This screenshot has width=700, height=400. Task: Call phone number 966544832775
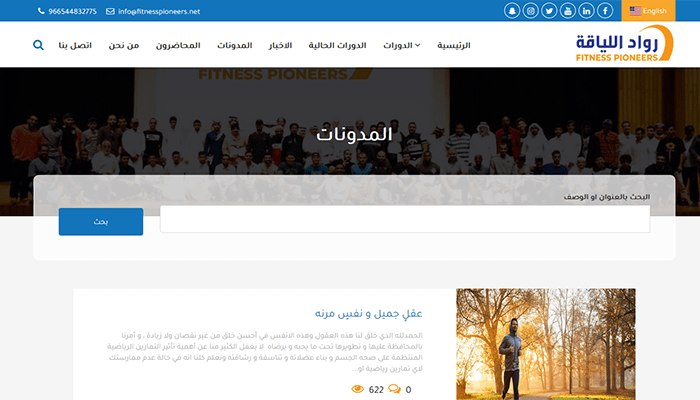[72, 11]
